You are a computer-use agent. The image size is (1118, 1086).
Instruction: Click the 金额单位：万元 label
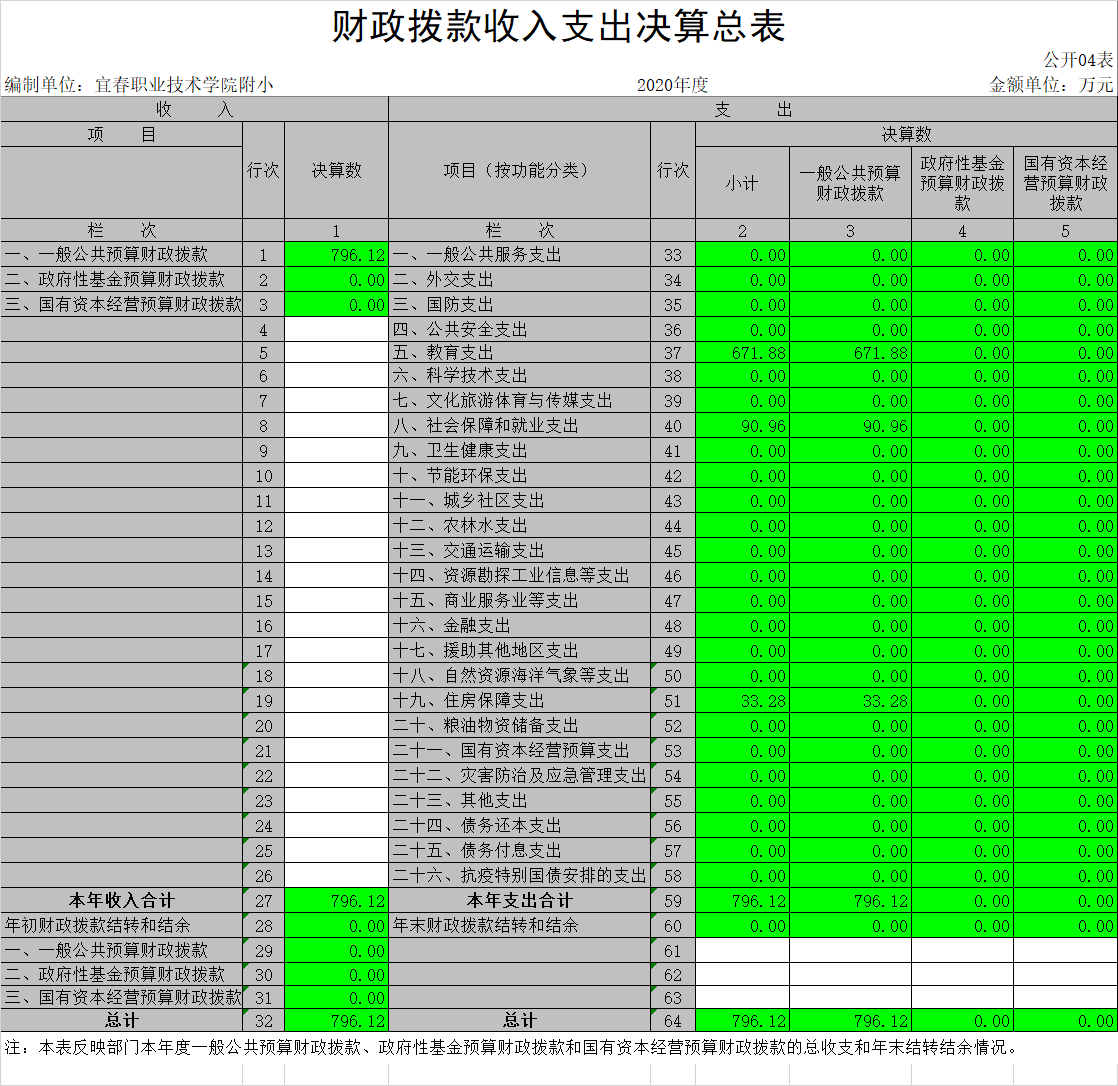(1051, 85)
